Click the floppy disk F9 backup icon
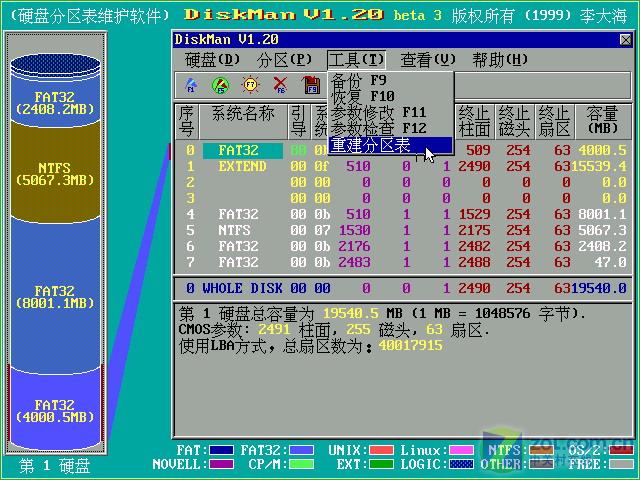The image size is (640, 480). 311,85
